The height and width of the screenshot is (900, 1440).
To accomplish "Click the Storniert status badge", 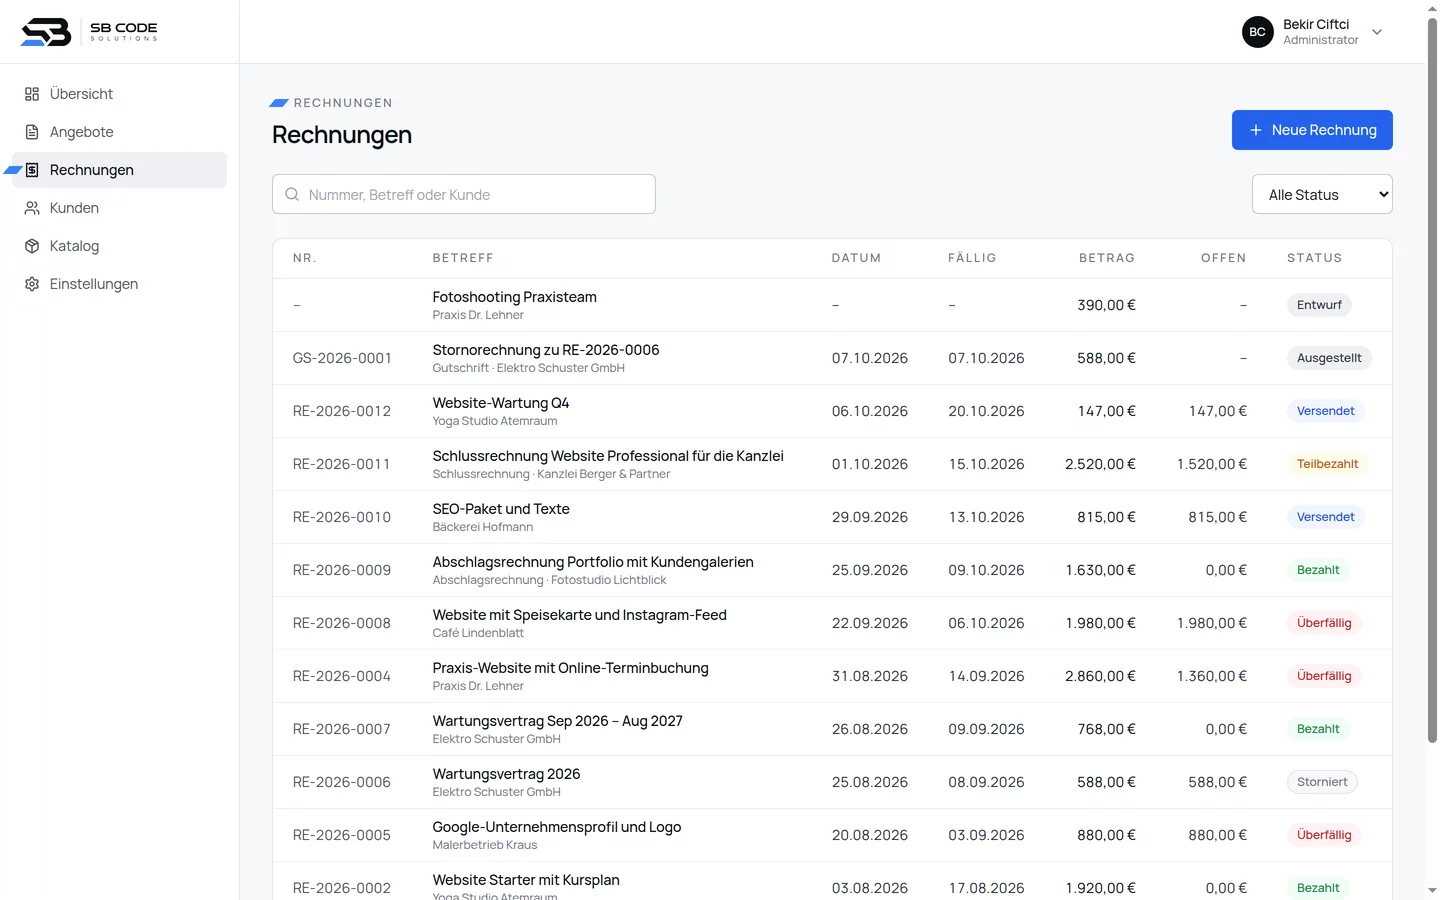I will point(1322,782).
